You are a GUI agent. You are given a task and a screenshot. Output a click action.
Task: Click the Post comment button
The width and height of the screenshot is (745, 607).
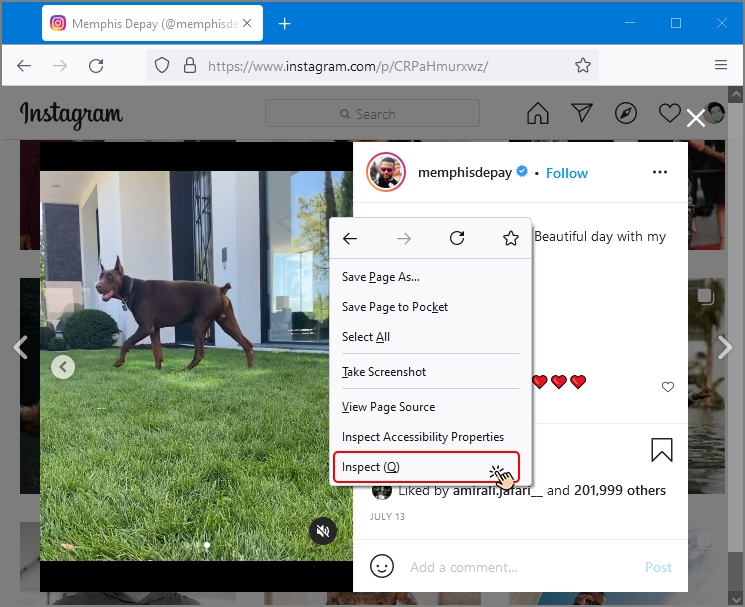pos(658,567)
